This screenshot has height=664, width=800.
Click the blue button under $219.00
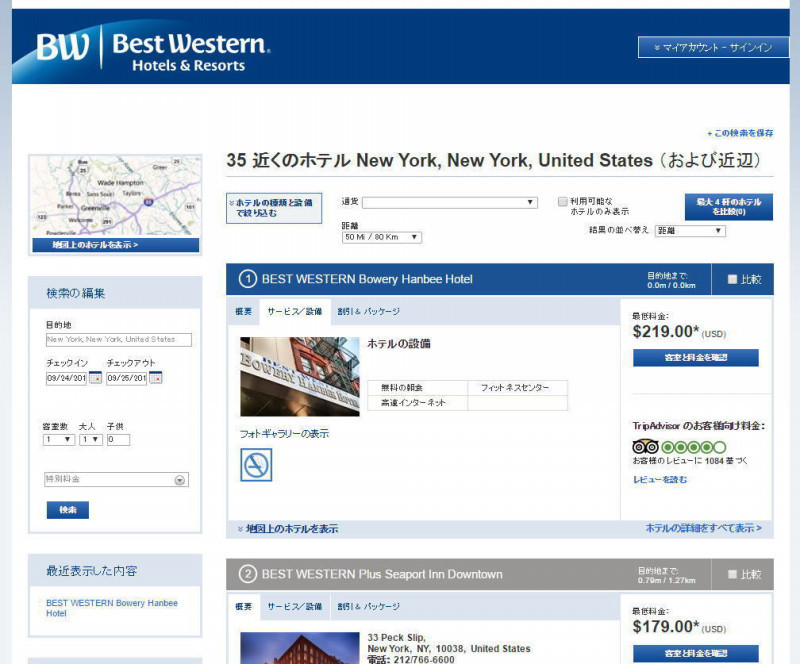[x=695, y=358]
